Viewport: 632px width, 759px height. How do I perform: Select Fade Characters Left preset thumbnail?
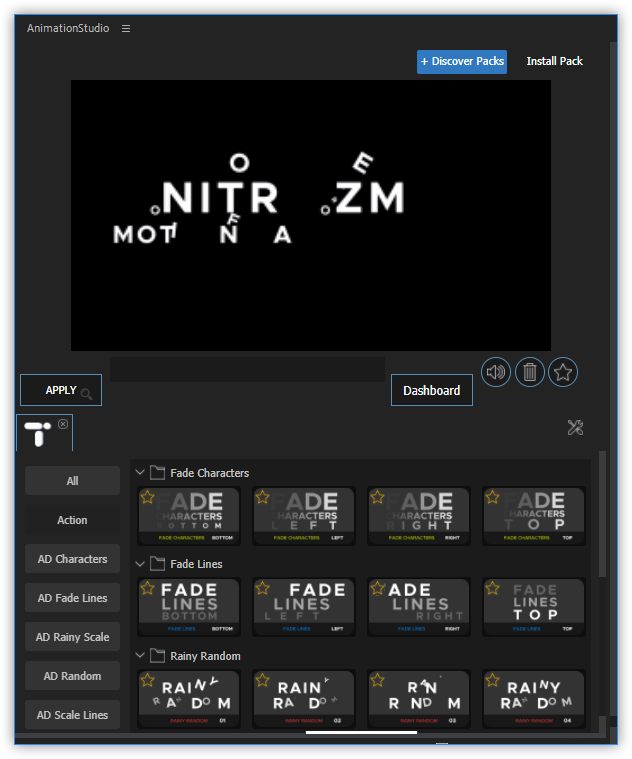[x=304, y=516]
